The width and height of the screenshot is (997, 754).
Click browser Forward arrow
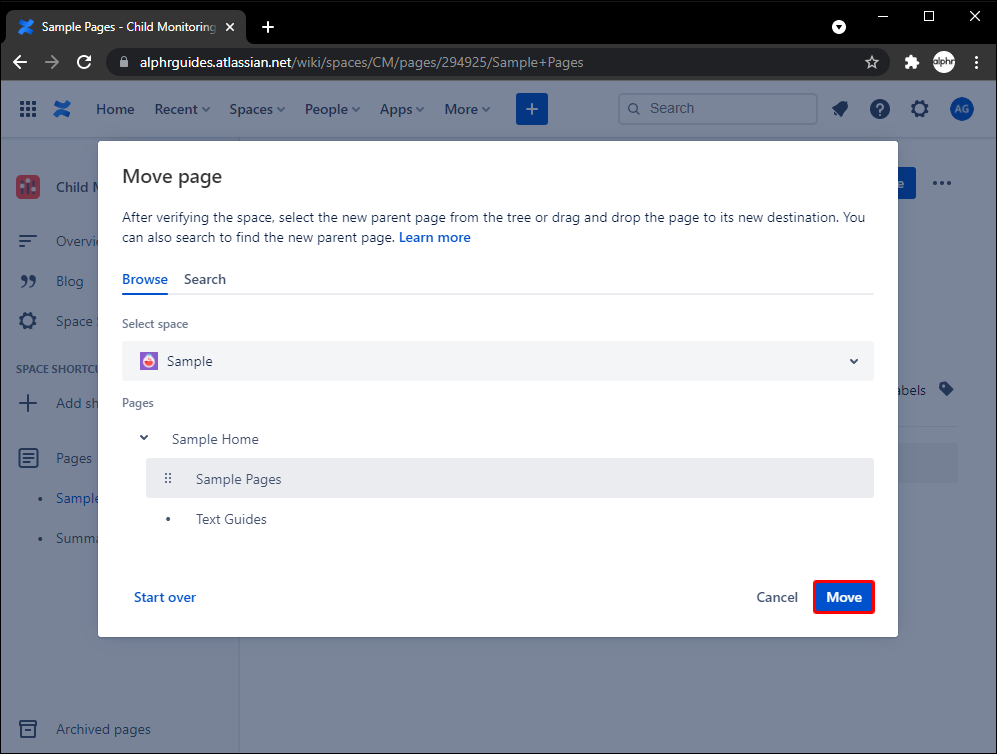coord(52,62)
